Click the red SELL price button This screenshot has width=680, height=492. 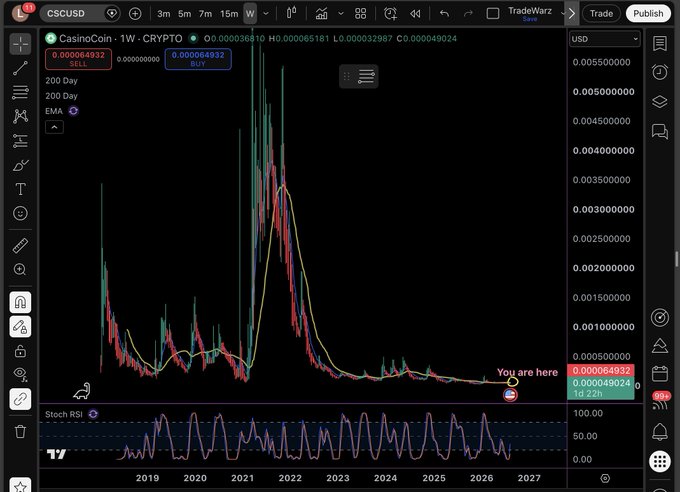pyautogui.click(x=78, y=59)
